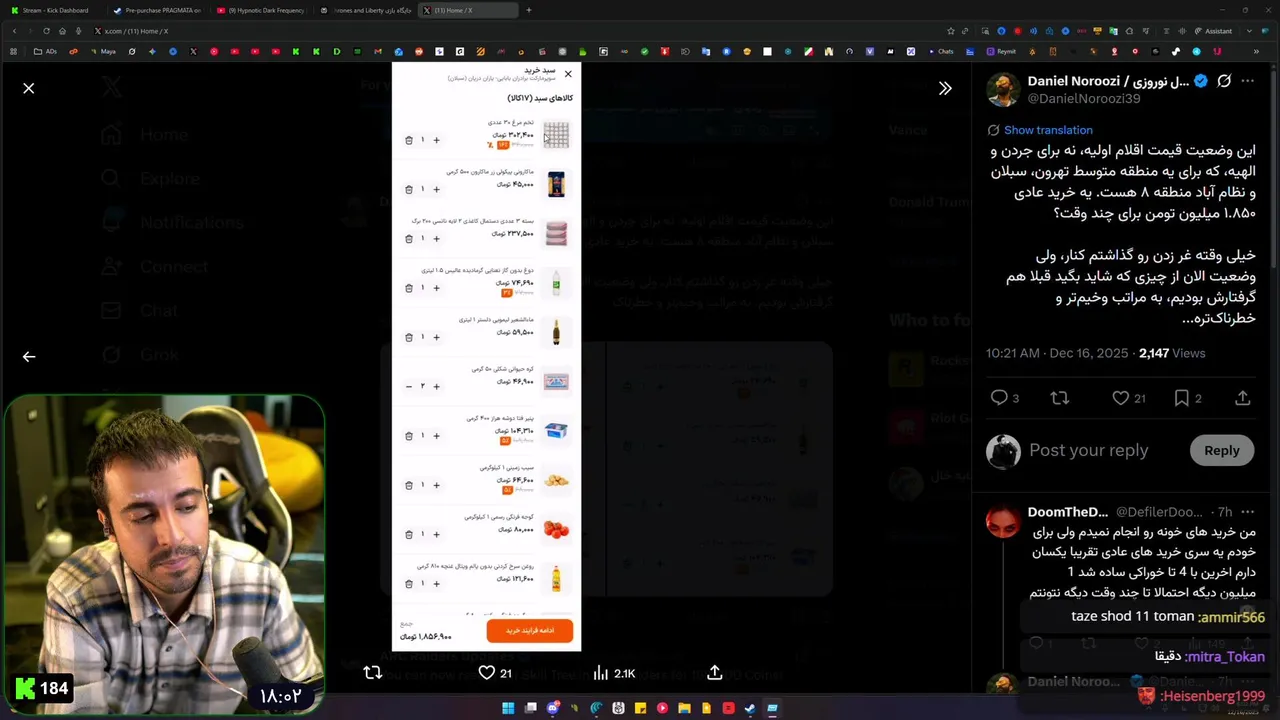
Task: Click the heart icon below the image
Action: [x=487, y=673]
